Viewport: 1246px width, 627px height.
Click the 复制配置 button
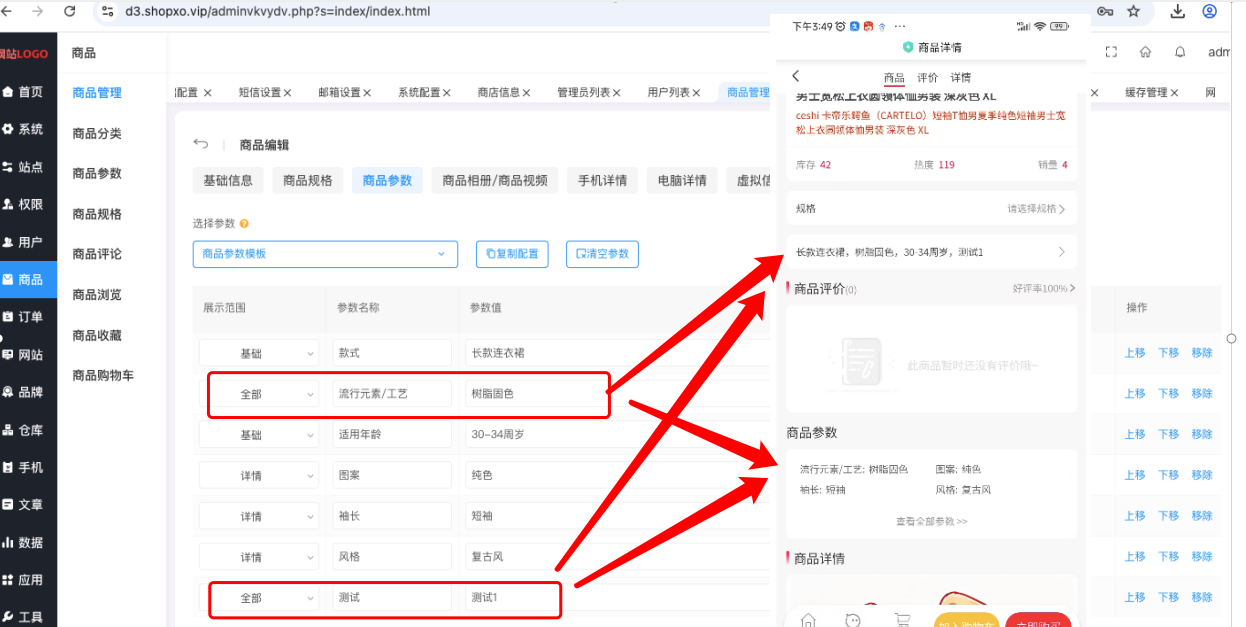[x=512, y=254]
